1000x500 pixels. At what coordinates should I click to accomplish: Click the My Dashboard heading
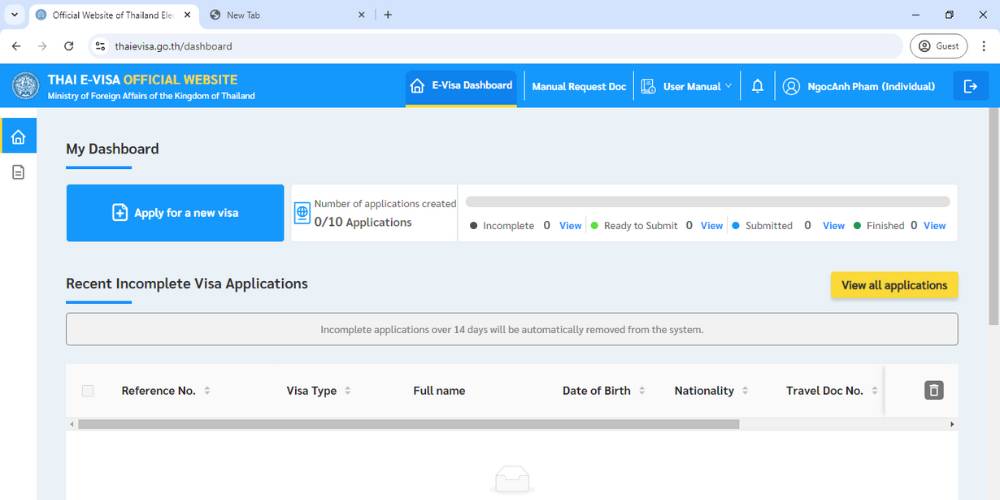[112, 149]
